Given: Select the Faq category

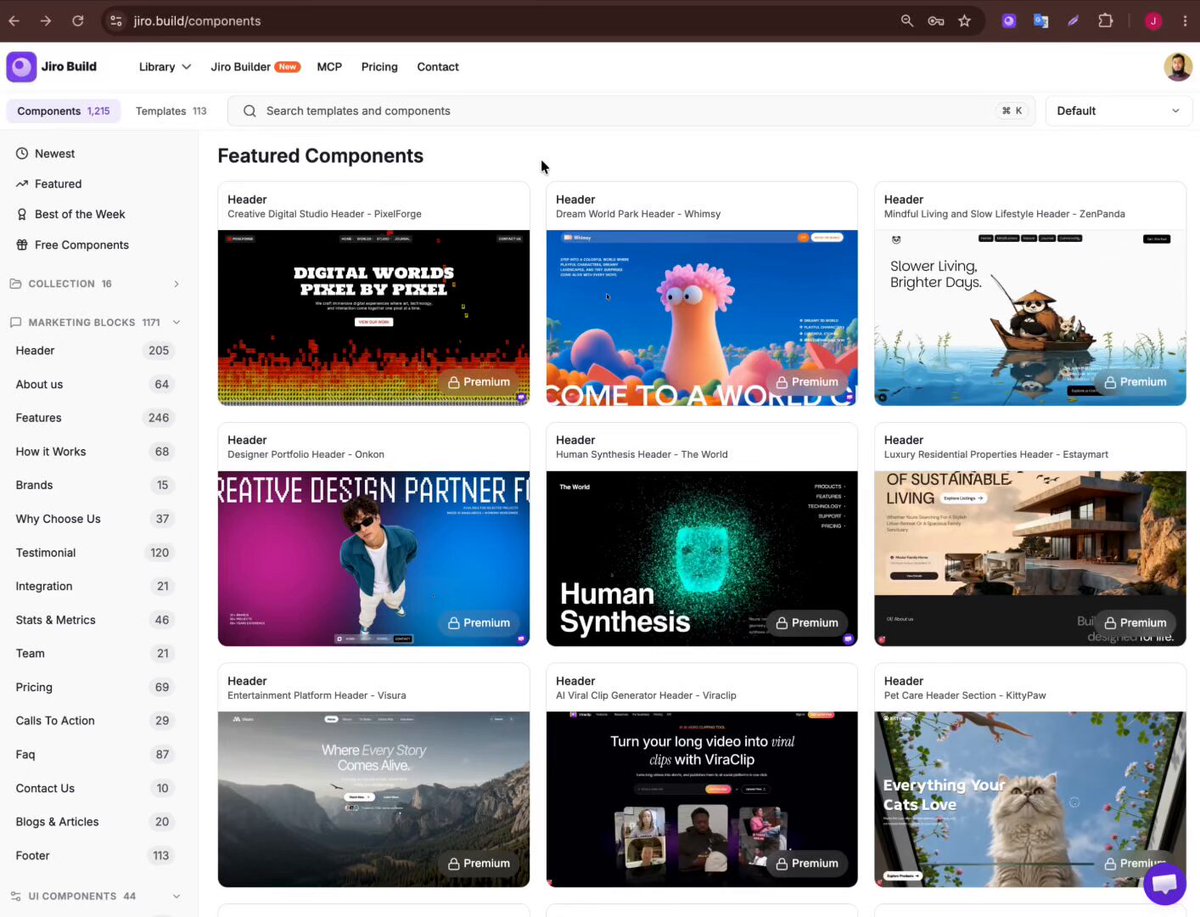Looking at the screenshot, I should (95, 755).
